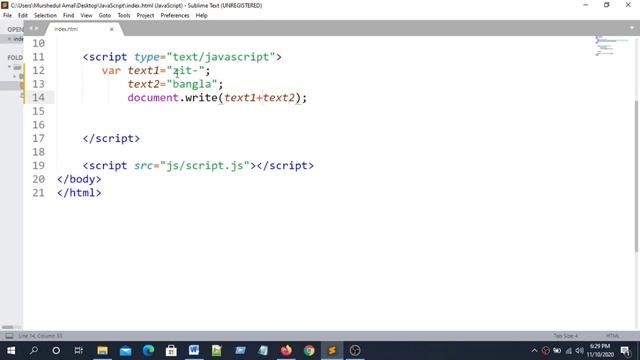Open File Explorer from the taskbar
This screenshot has width=640, height=360.
pos(102,351)
